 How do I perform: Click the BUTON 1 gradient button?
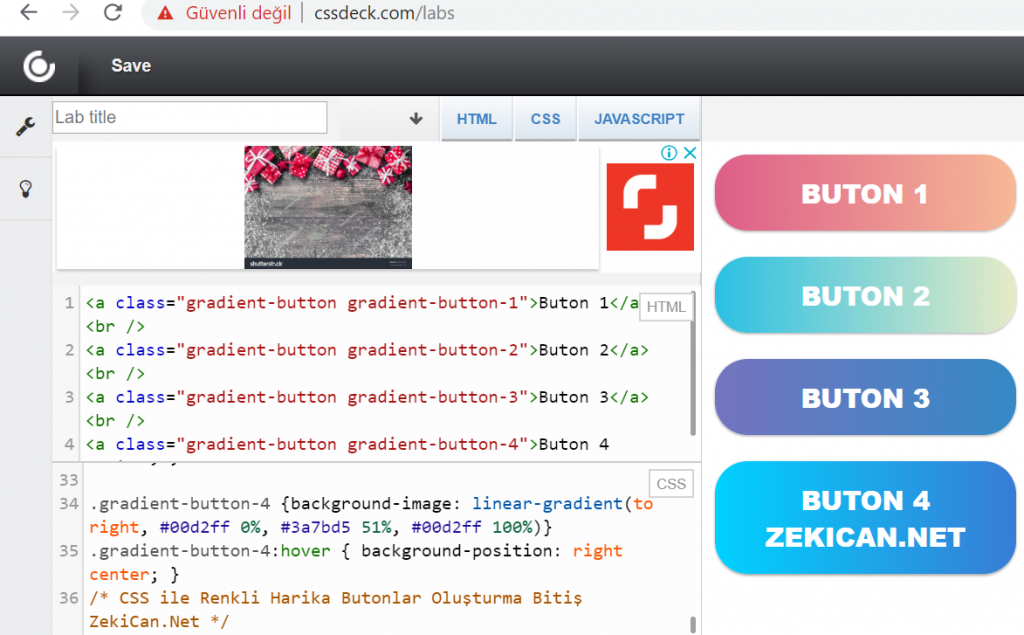coord(864,194)
